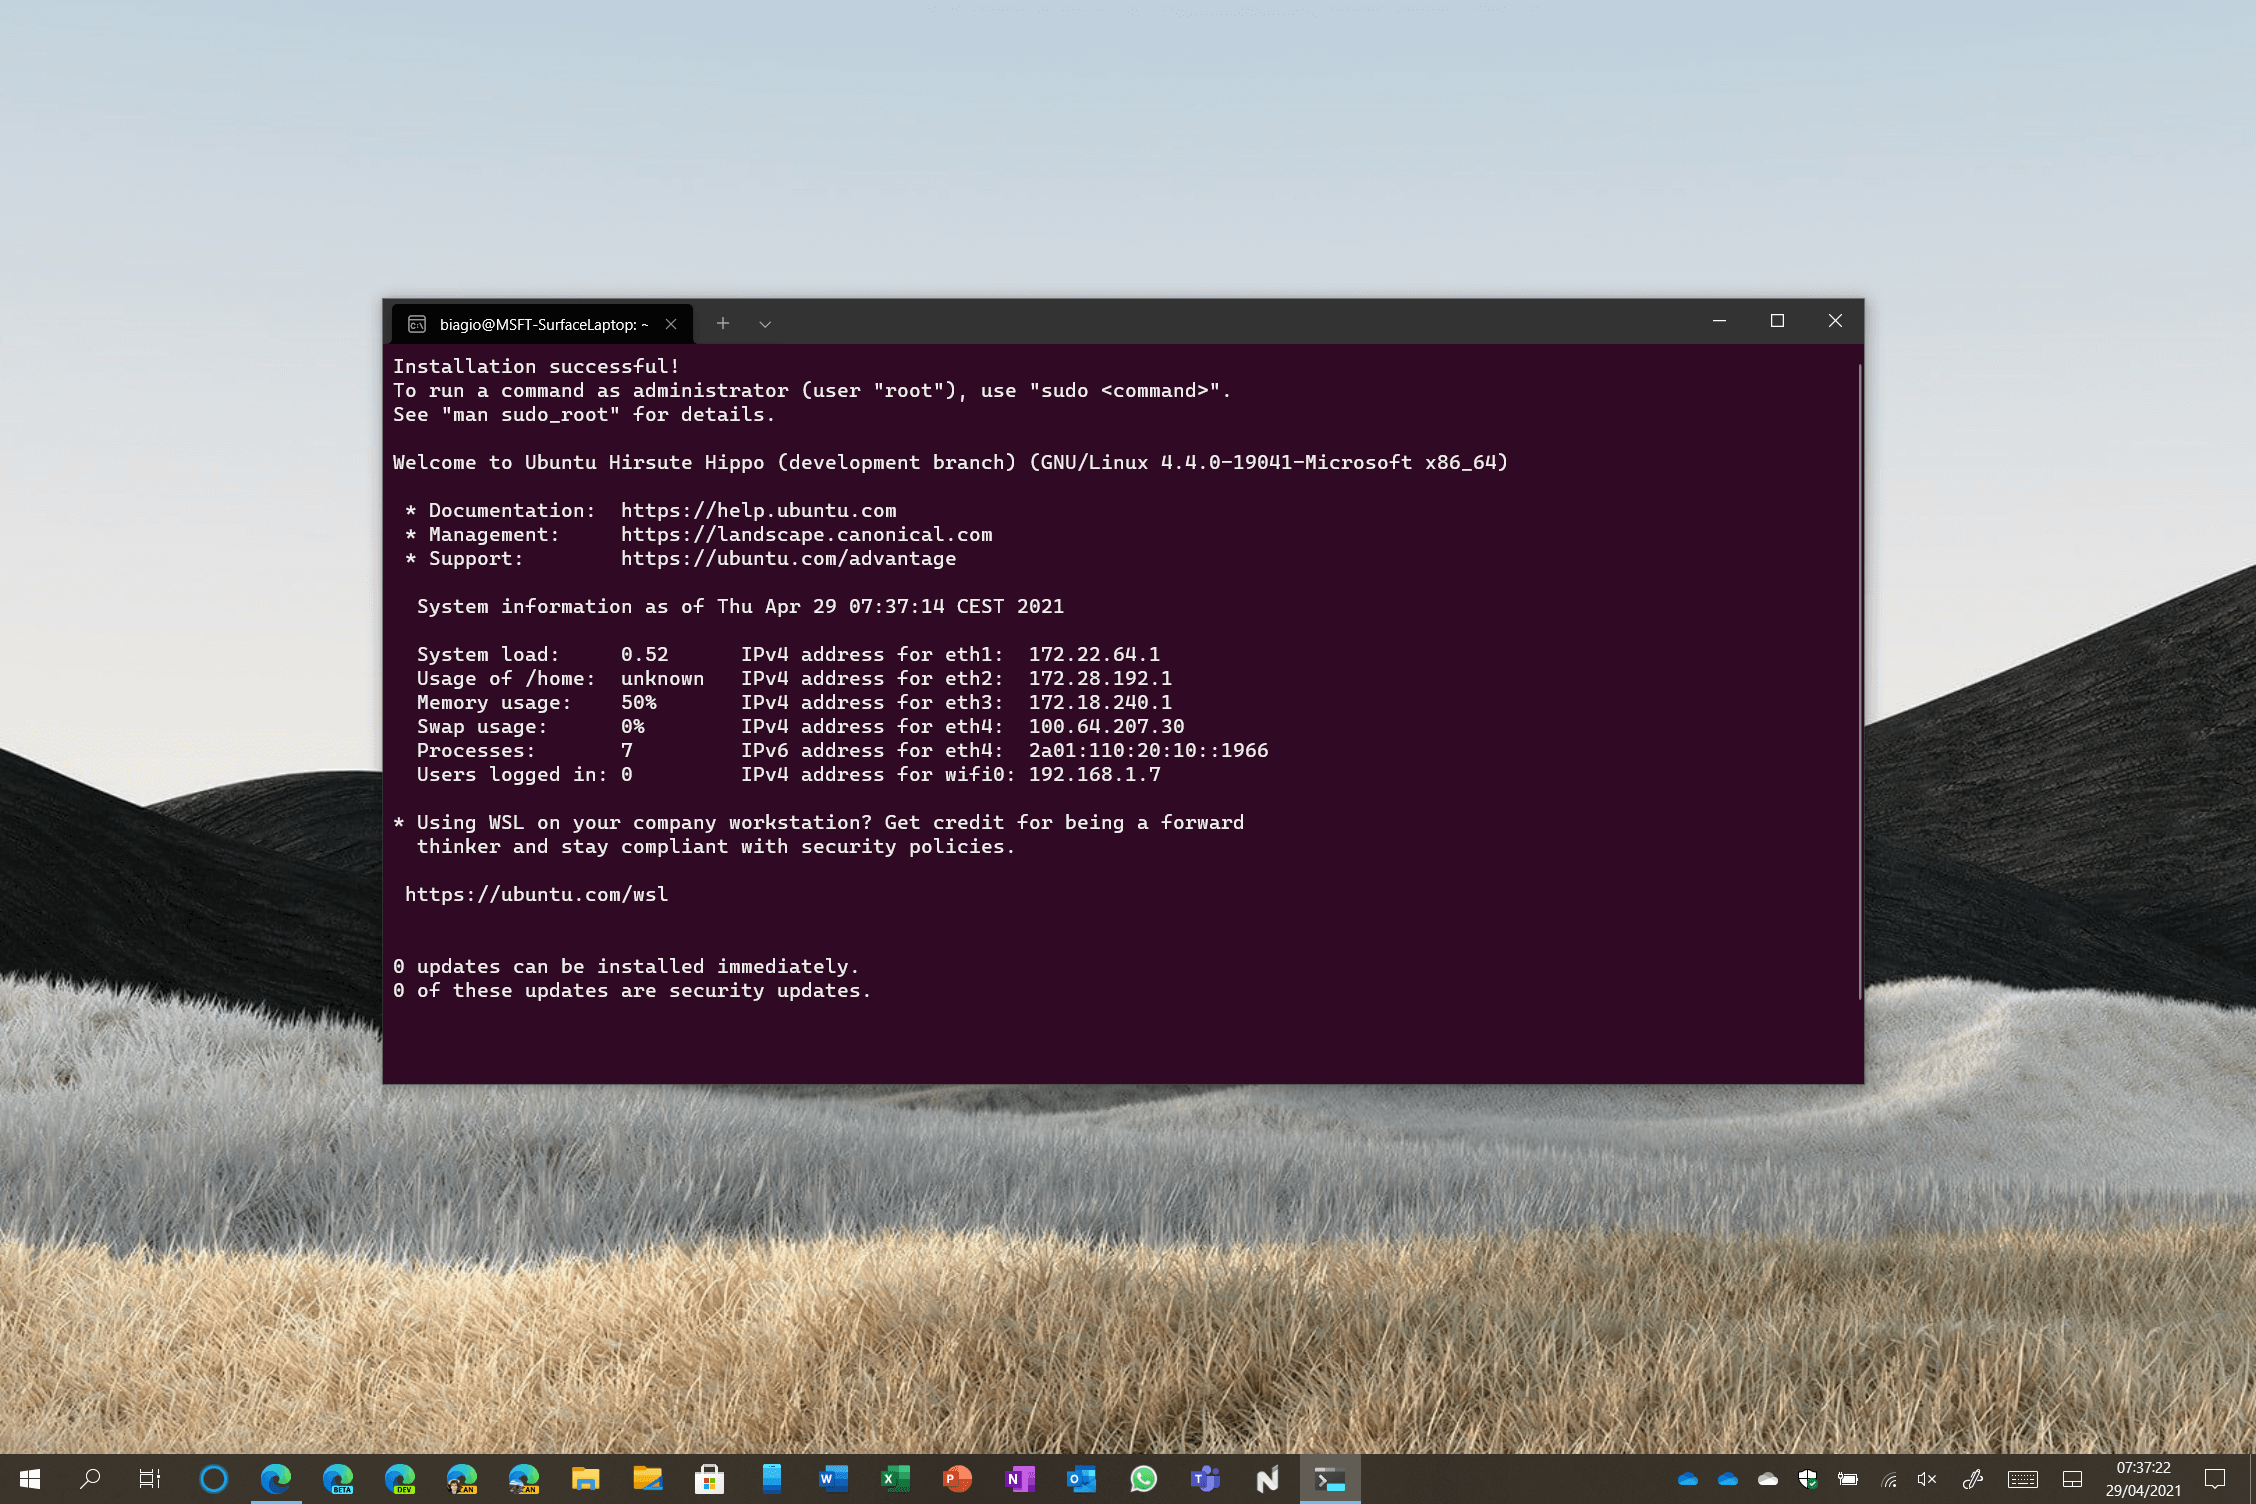2256x1504 pixels.
Task: Open Microsoft Edge Dev
Action: pyautogui.click(x=400, y=1478)
